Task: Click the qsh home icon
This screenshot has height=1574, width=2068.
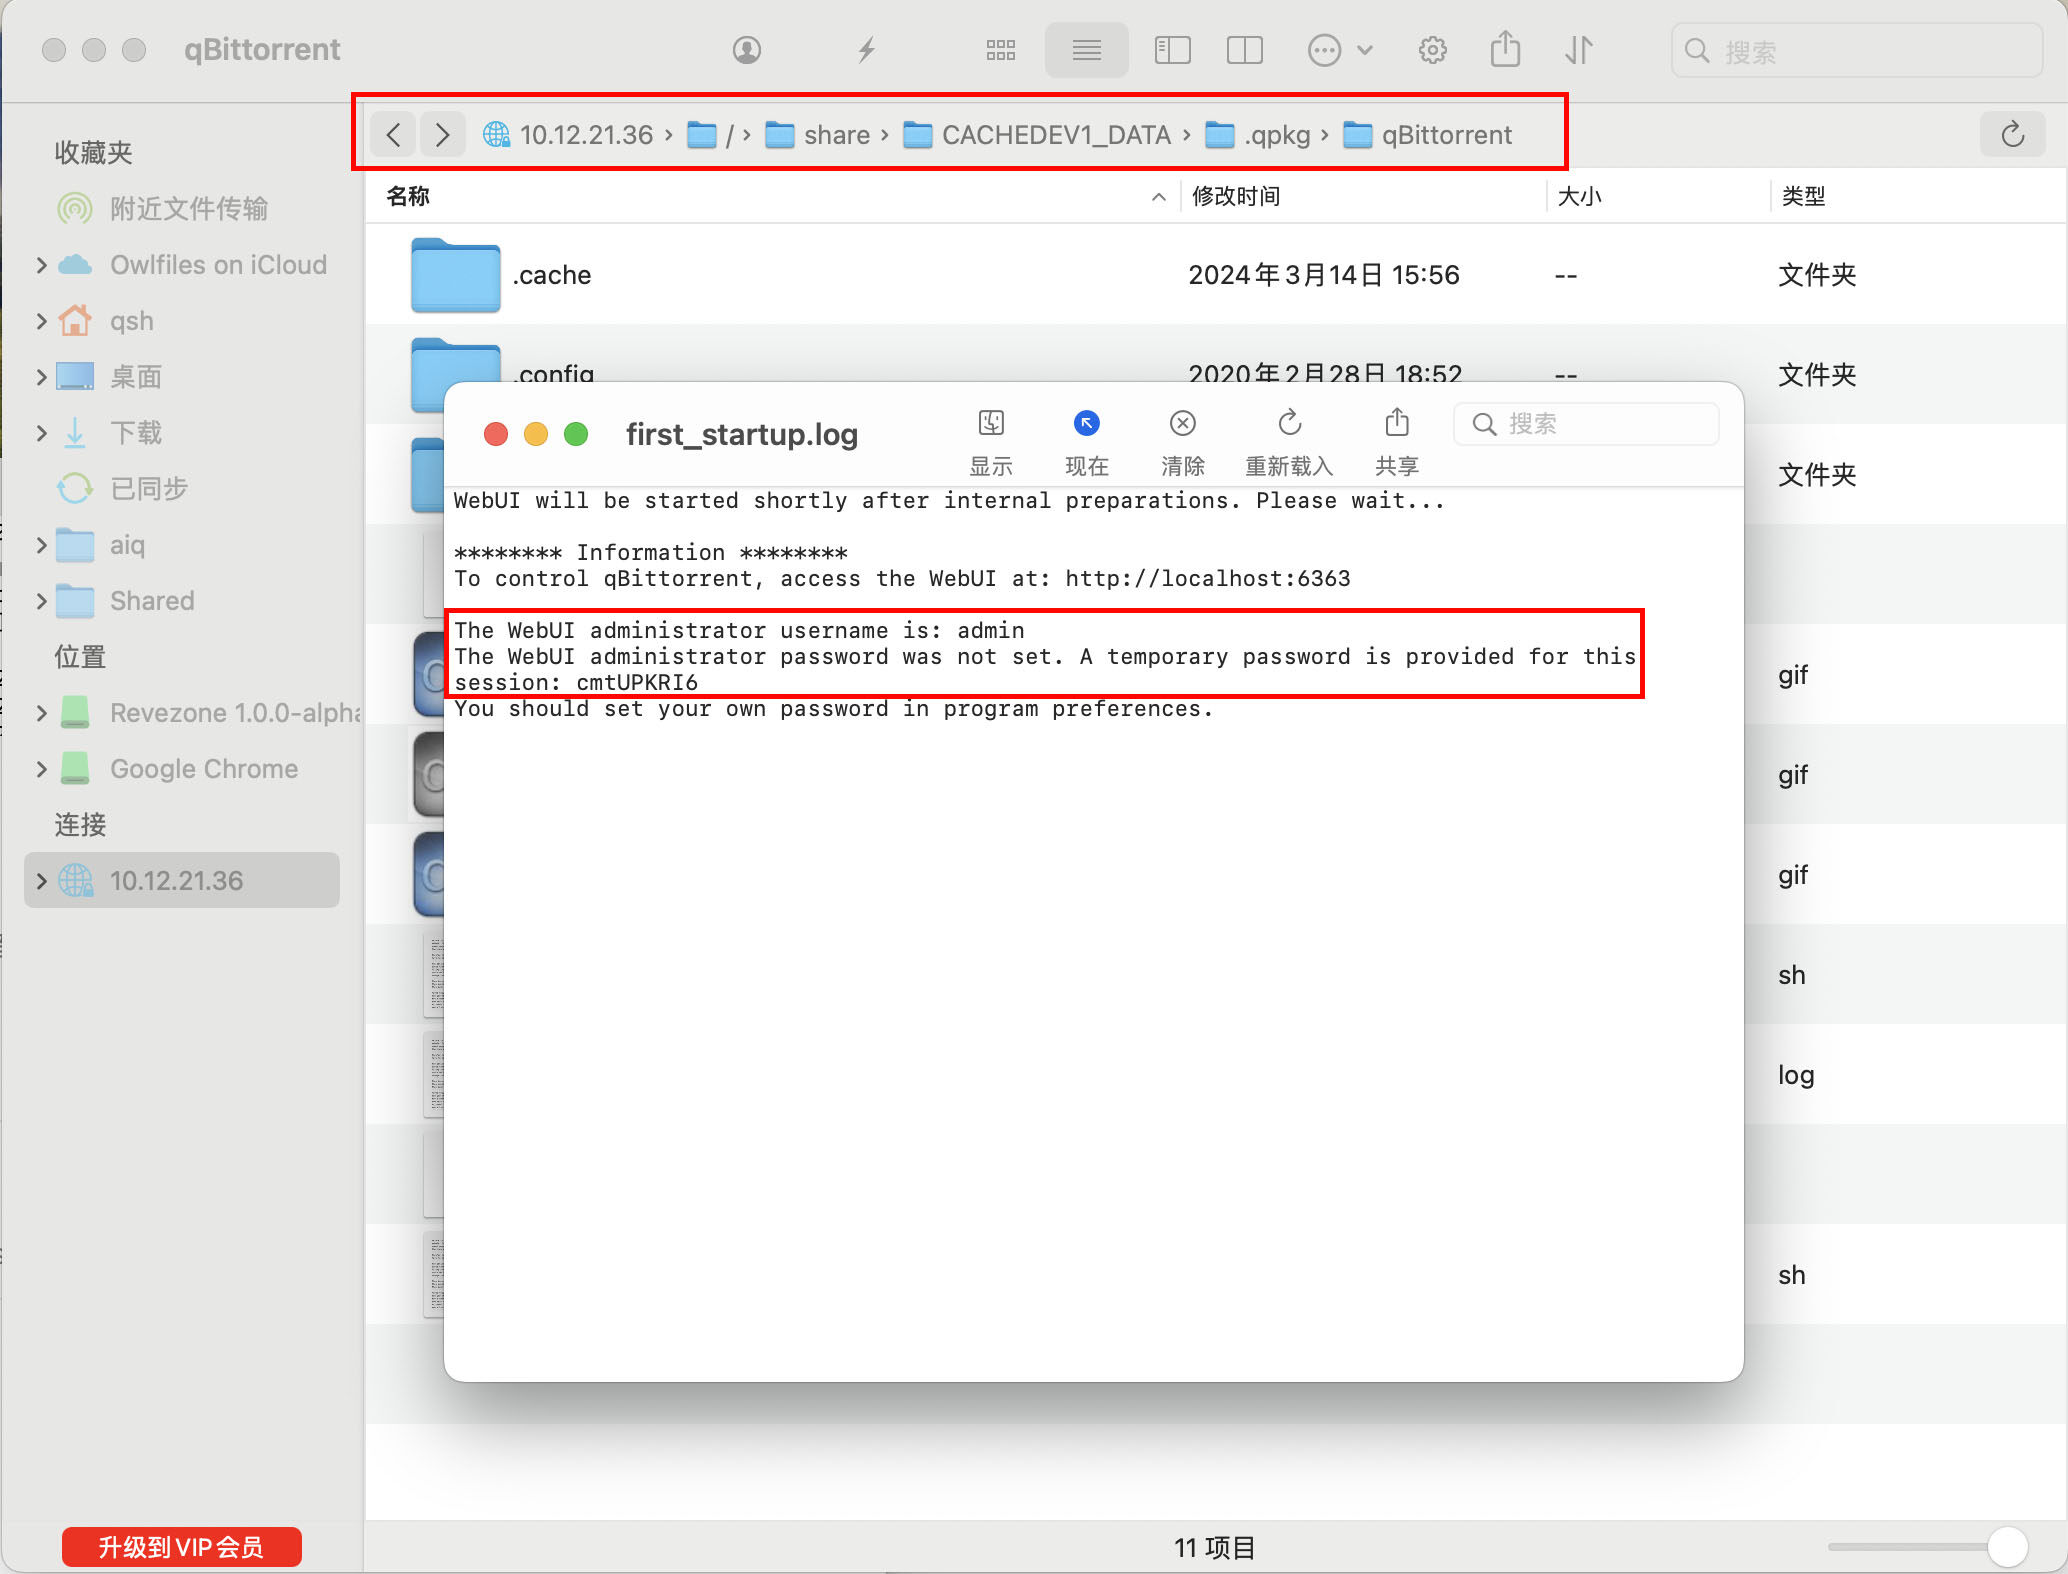Action: pyautogui.click(x=75, y=320)
